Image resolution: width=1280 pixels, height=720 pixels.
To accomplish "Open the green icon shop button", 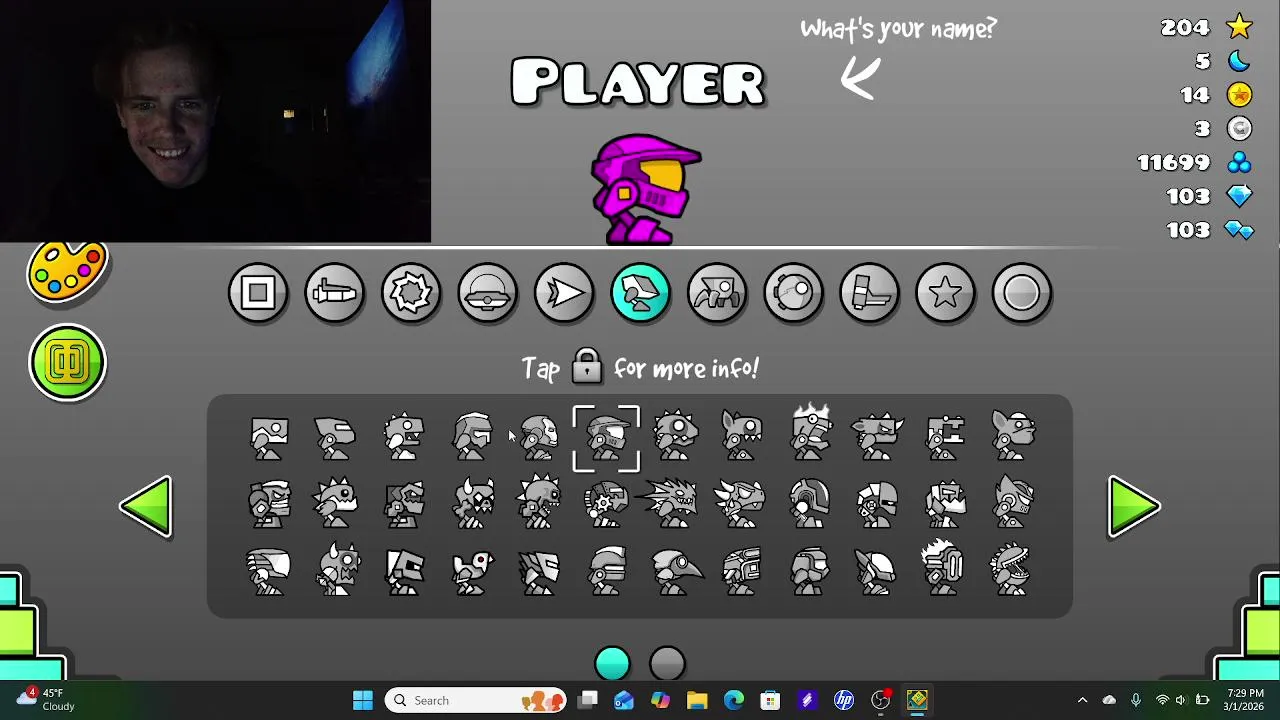I will click(67, 362).
